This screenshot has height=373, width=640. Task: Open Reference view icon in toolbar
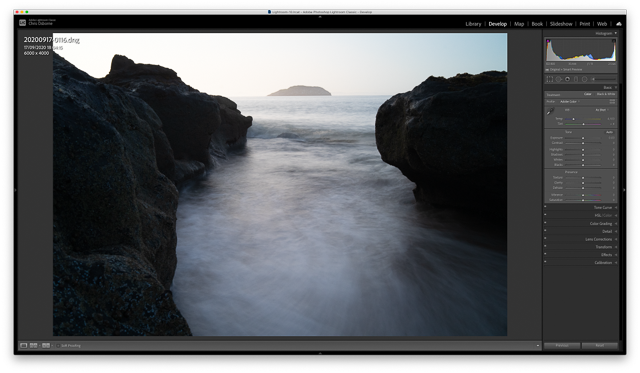tap(33, 346)
